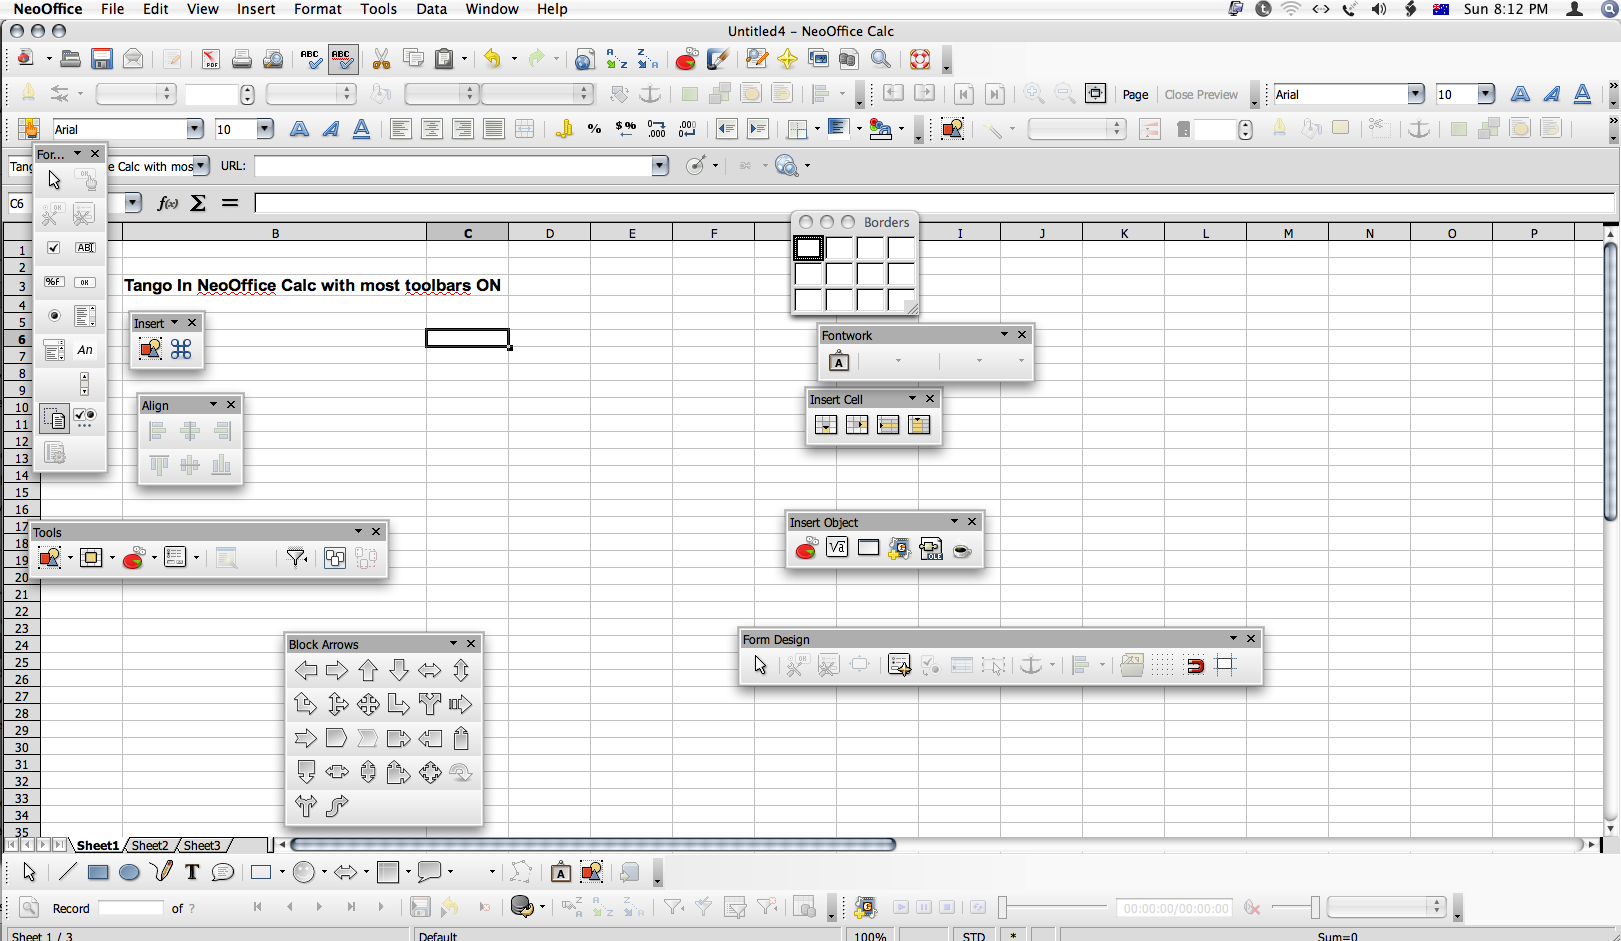
Task: Open the Tools menu
Action: click(x=378, y=9)
